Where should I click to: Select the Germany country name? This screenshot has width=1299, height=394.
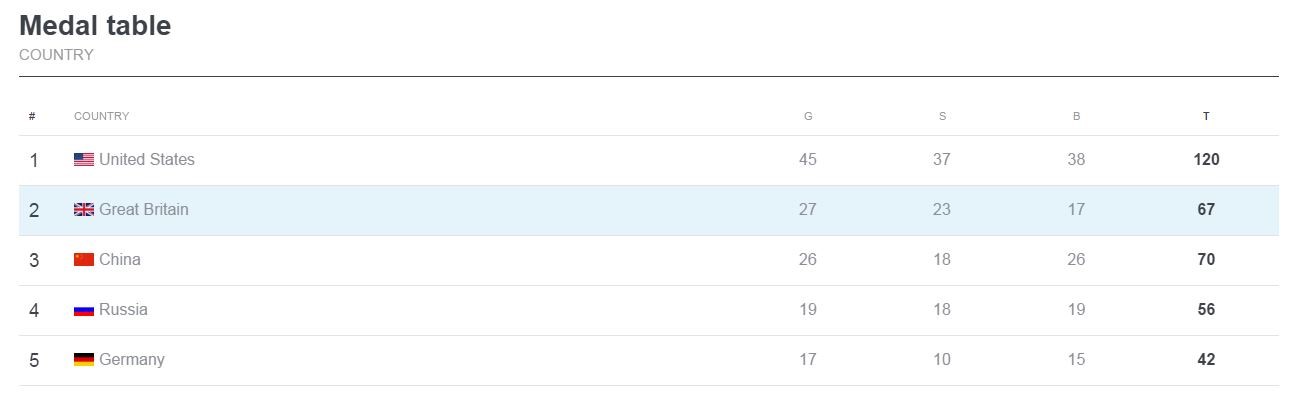point(132,360)
